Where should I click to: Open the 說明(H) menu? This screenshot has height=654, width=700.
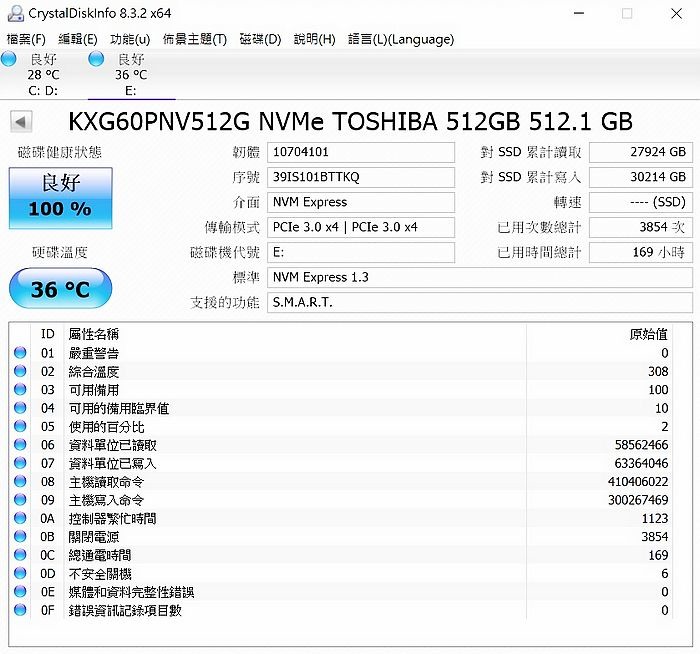click(x=314, y=39)
